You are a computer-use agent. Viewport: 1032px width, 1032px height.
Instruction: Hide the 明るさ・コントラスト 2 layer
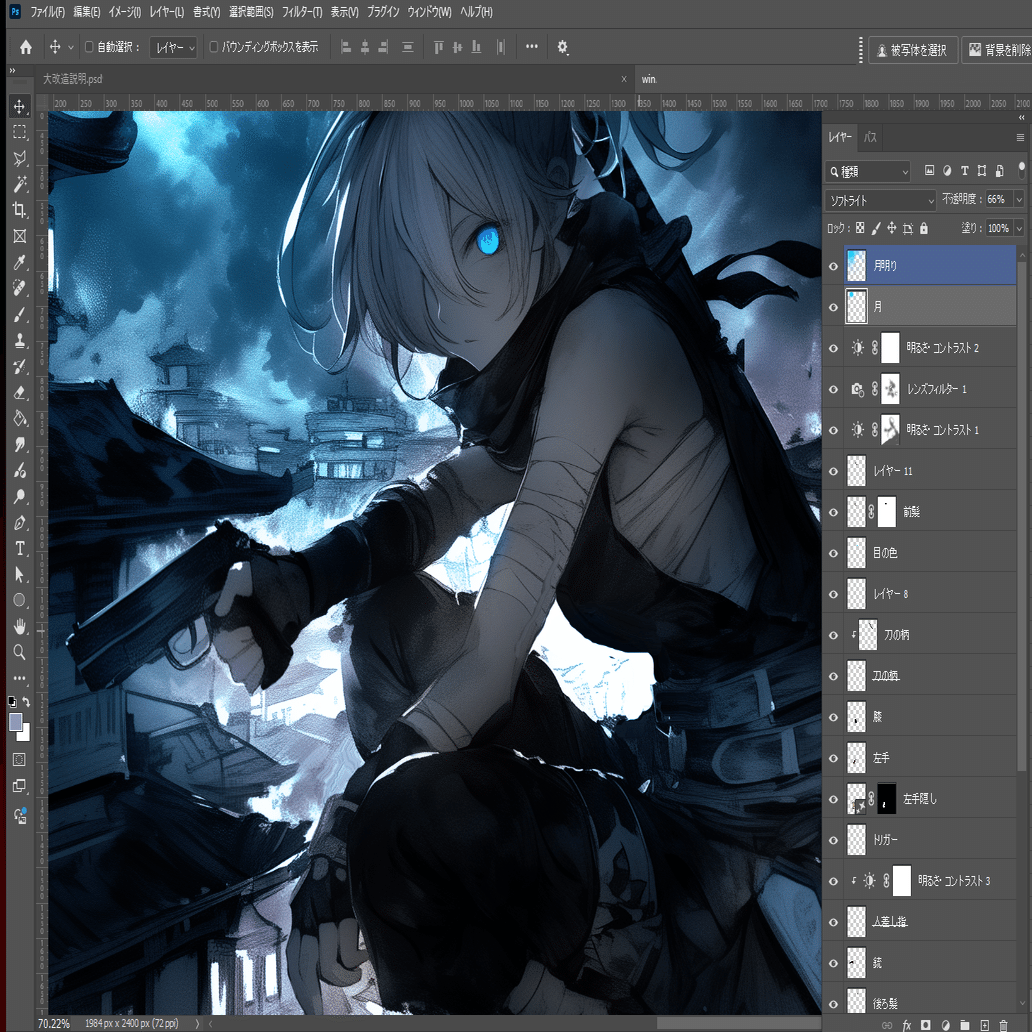[833, 348]
